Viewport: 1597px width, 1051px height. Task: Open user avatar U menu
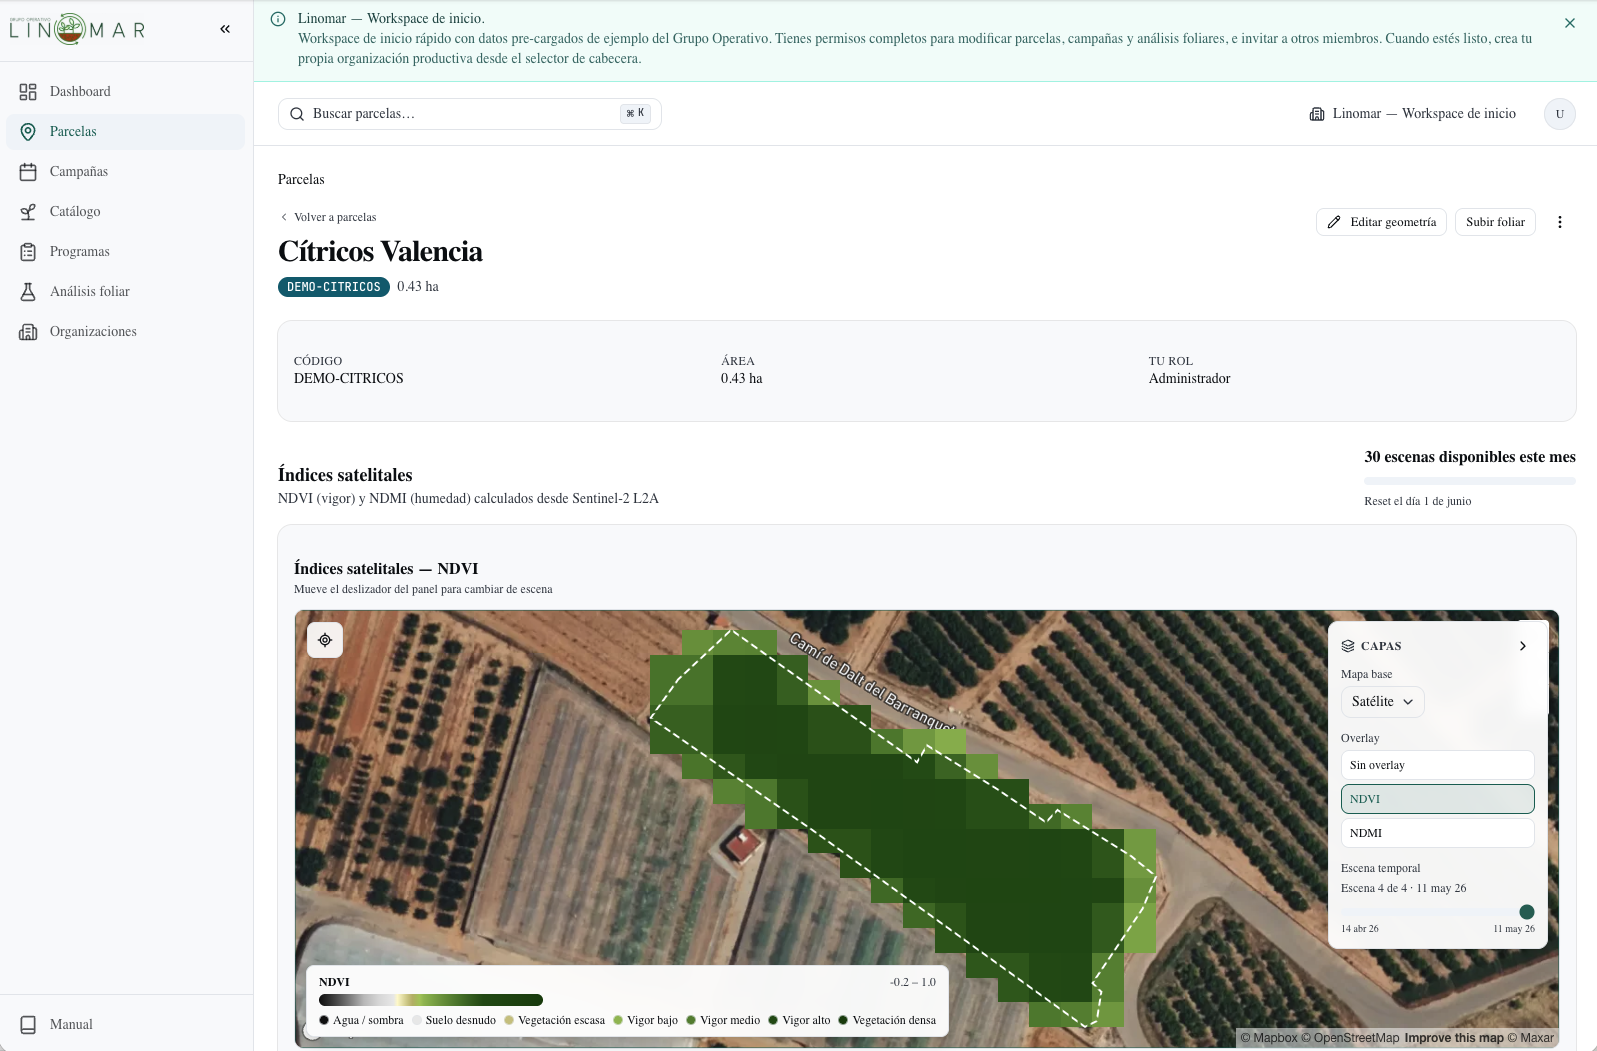(x=1560, y=114)
